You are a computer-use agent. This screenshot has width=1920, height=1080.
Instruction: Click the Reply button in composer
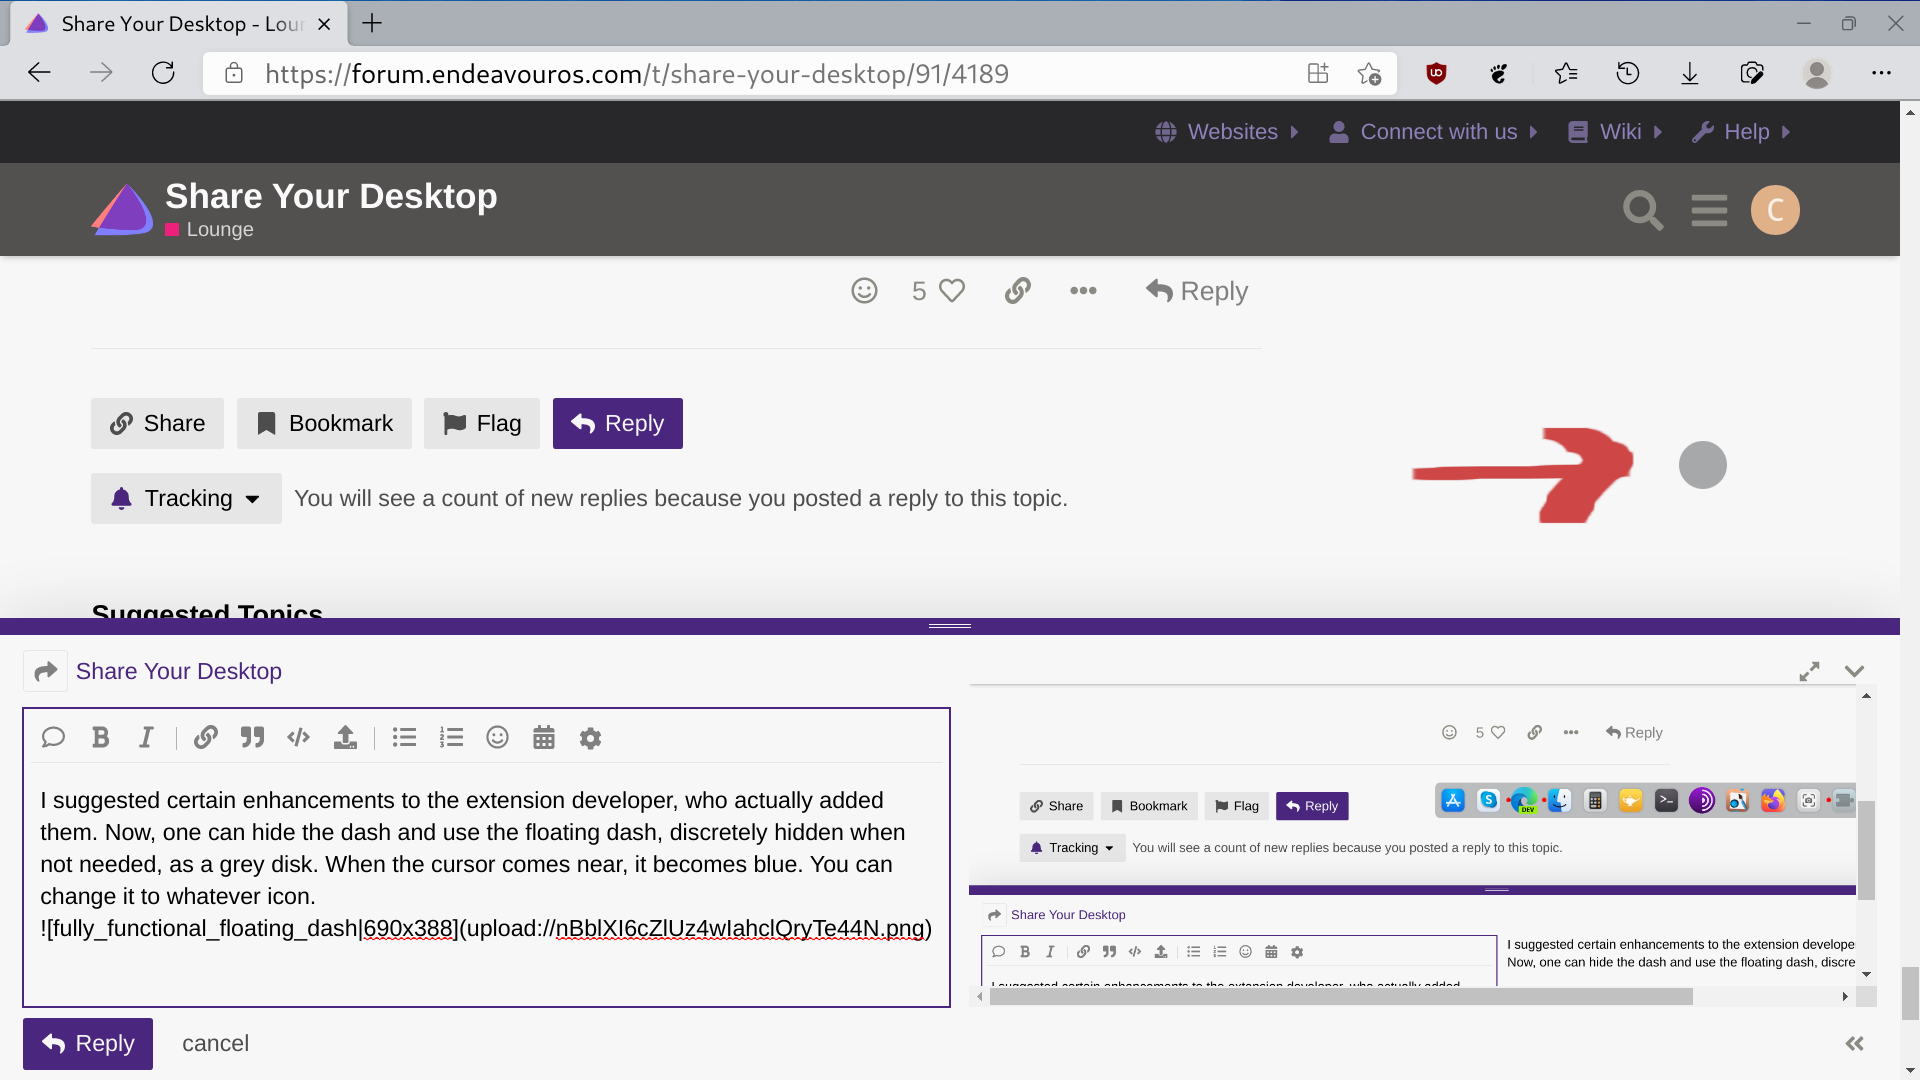pos(86,1043)
